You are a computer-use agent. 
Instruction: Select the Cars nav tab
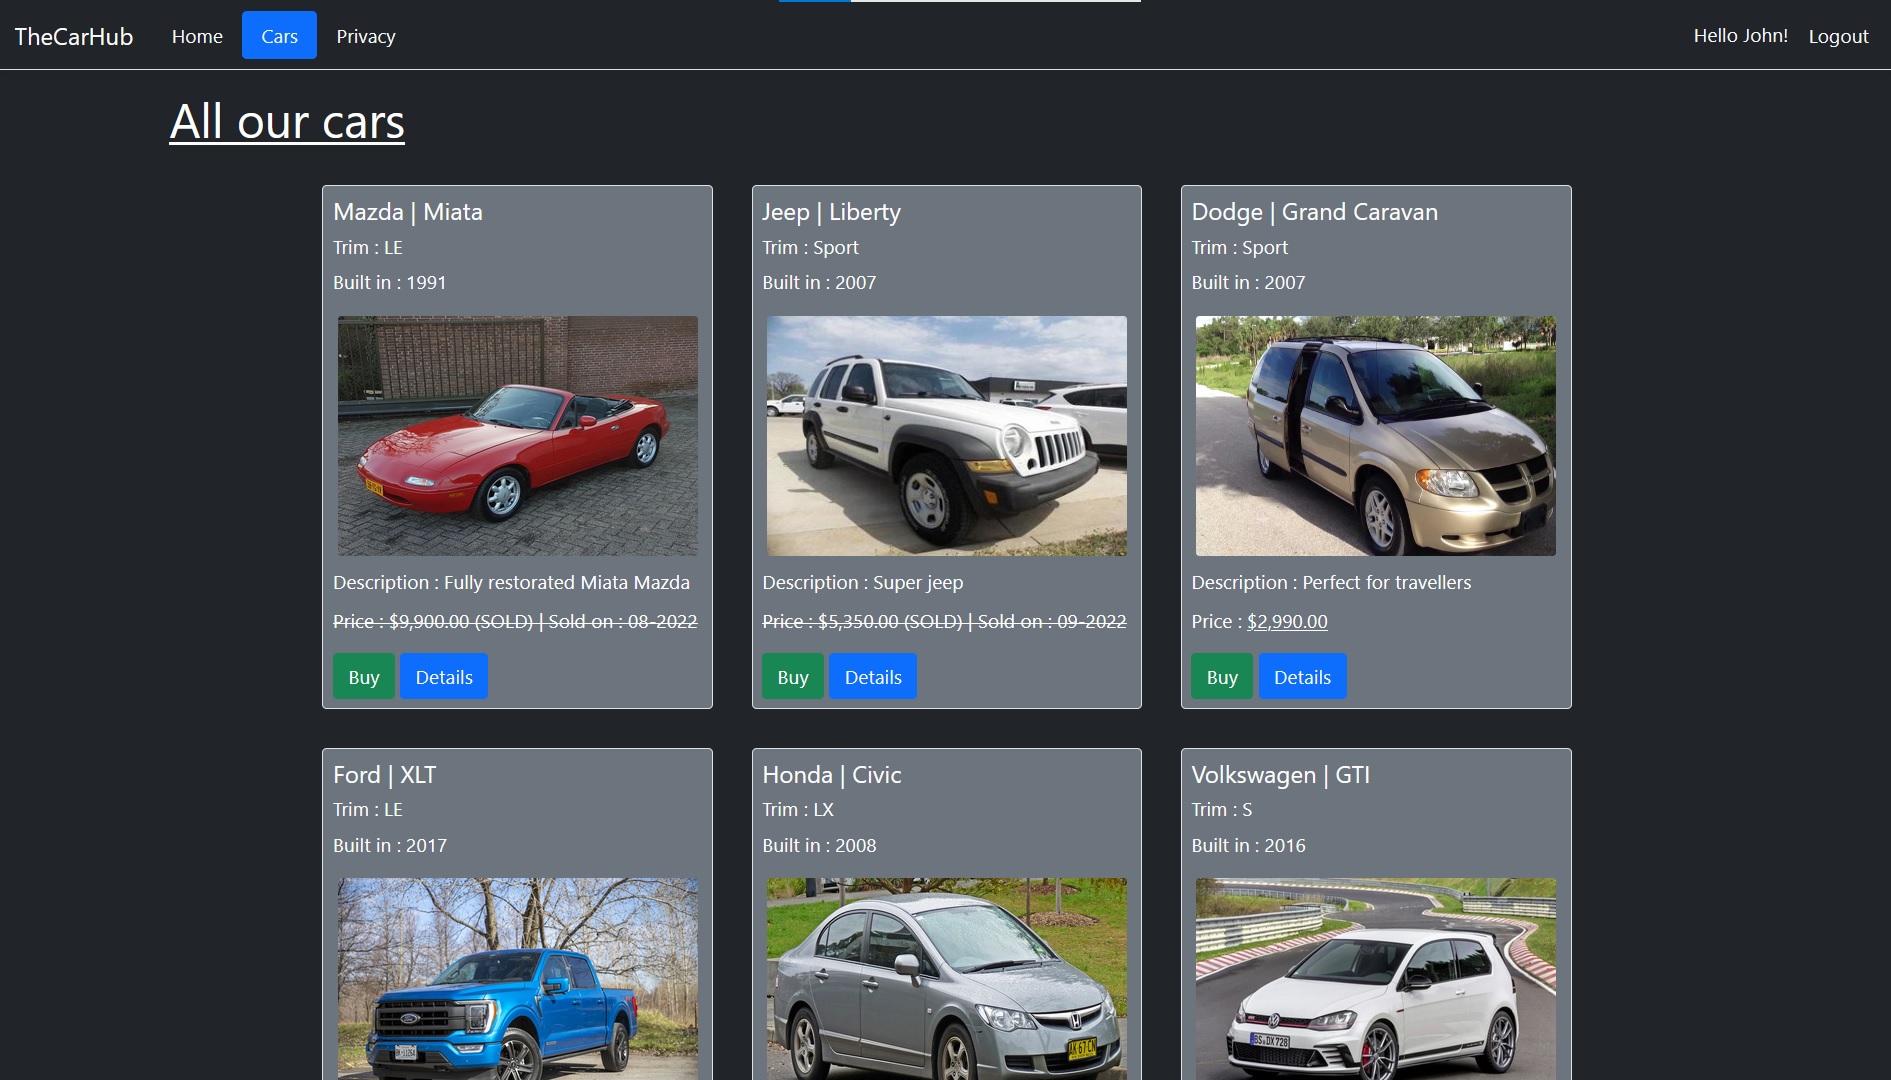(279, 36)
